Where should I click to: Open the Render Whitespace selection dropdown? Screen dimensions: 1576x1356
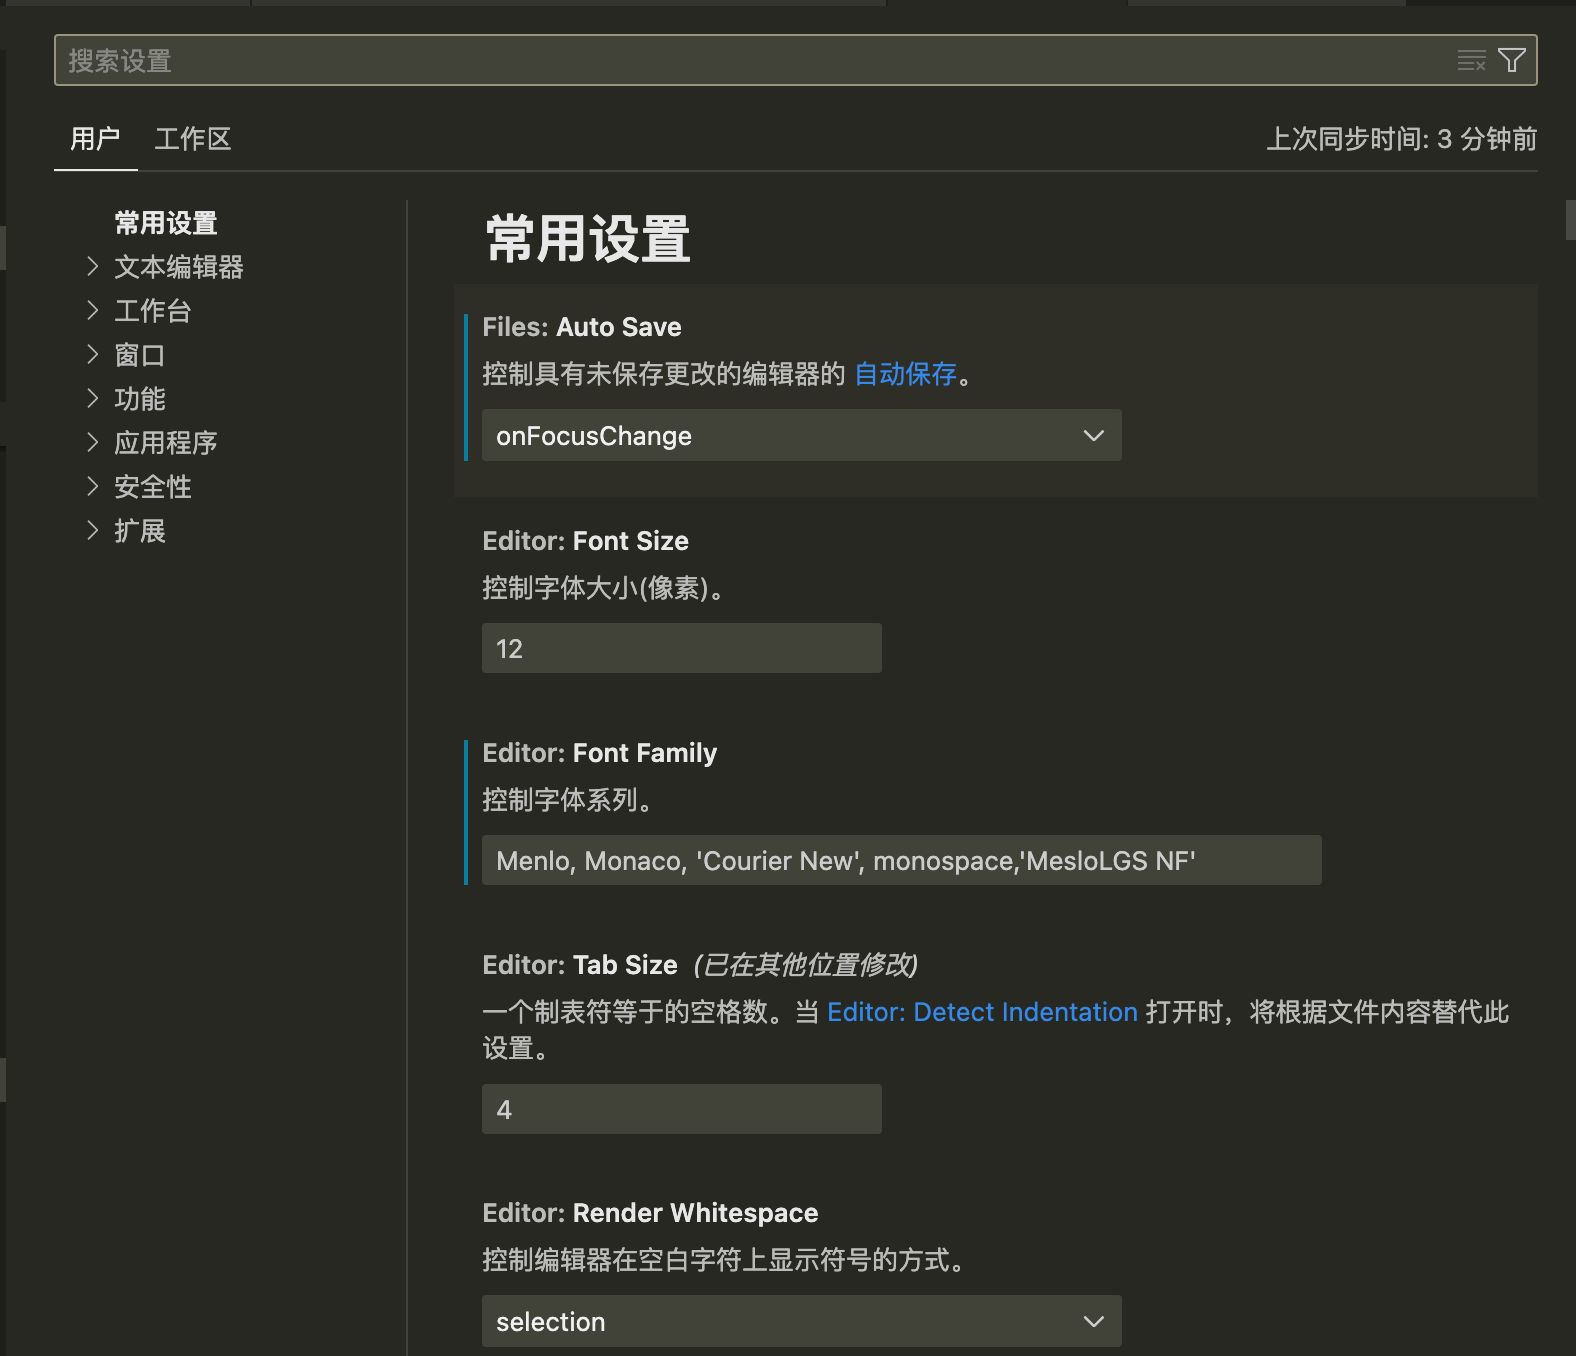(x=801, y=1321)
